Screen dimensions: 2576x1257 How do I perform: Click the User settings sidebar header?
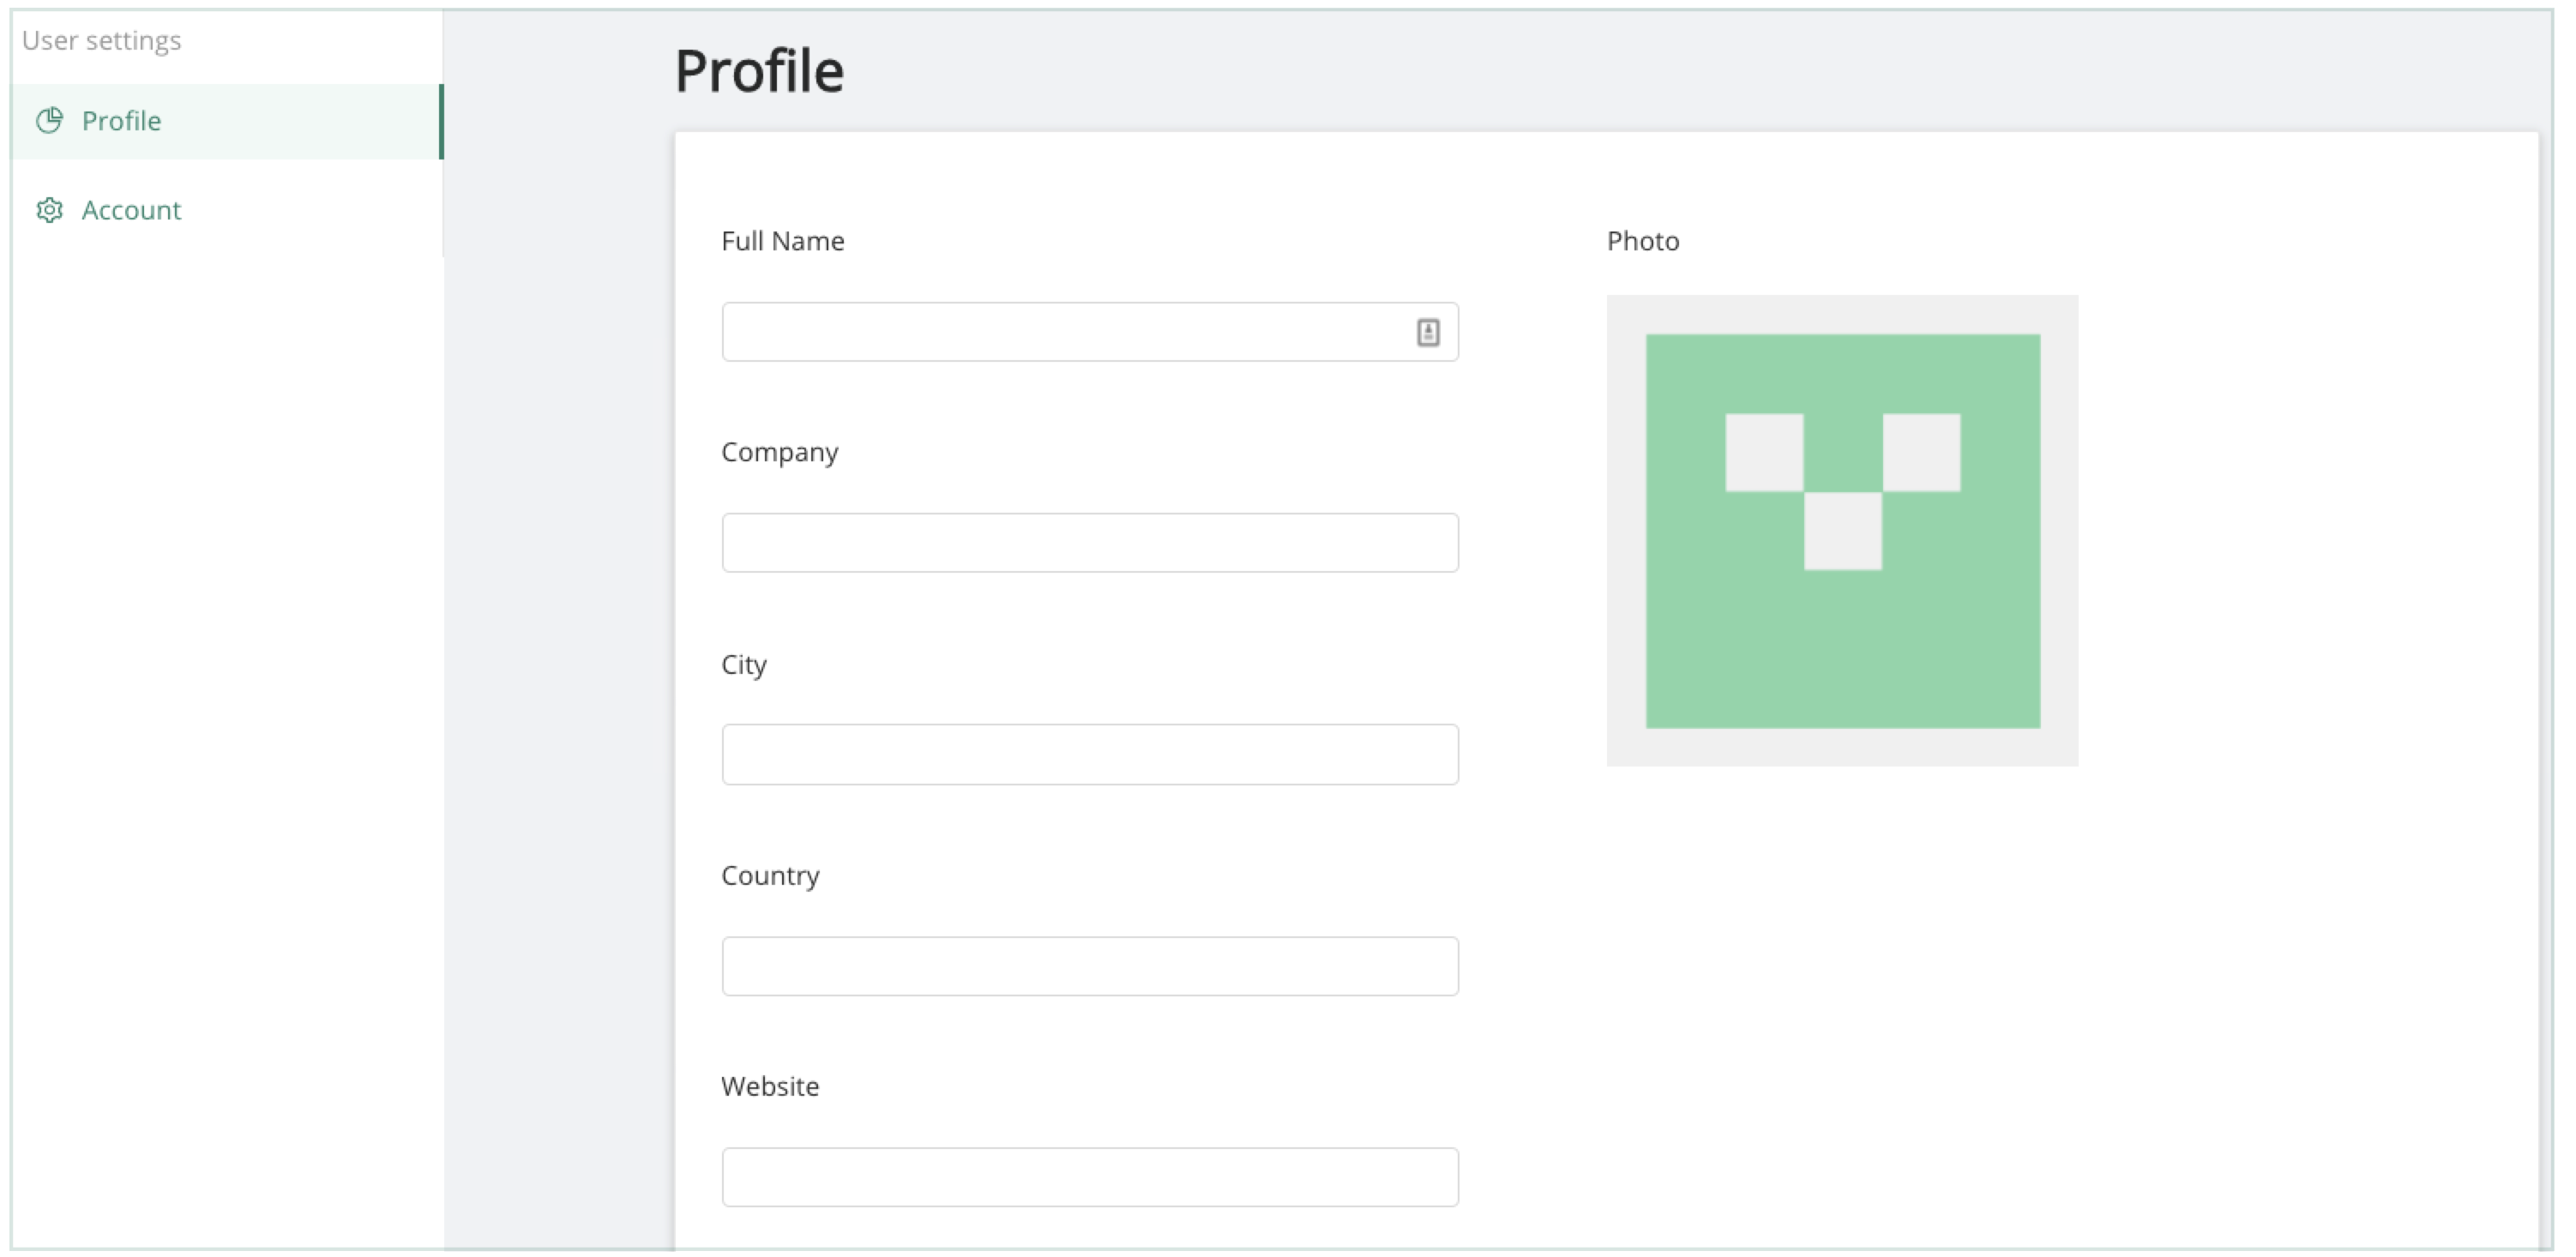101,41
